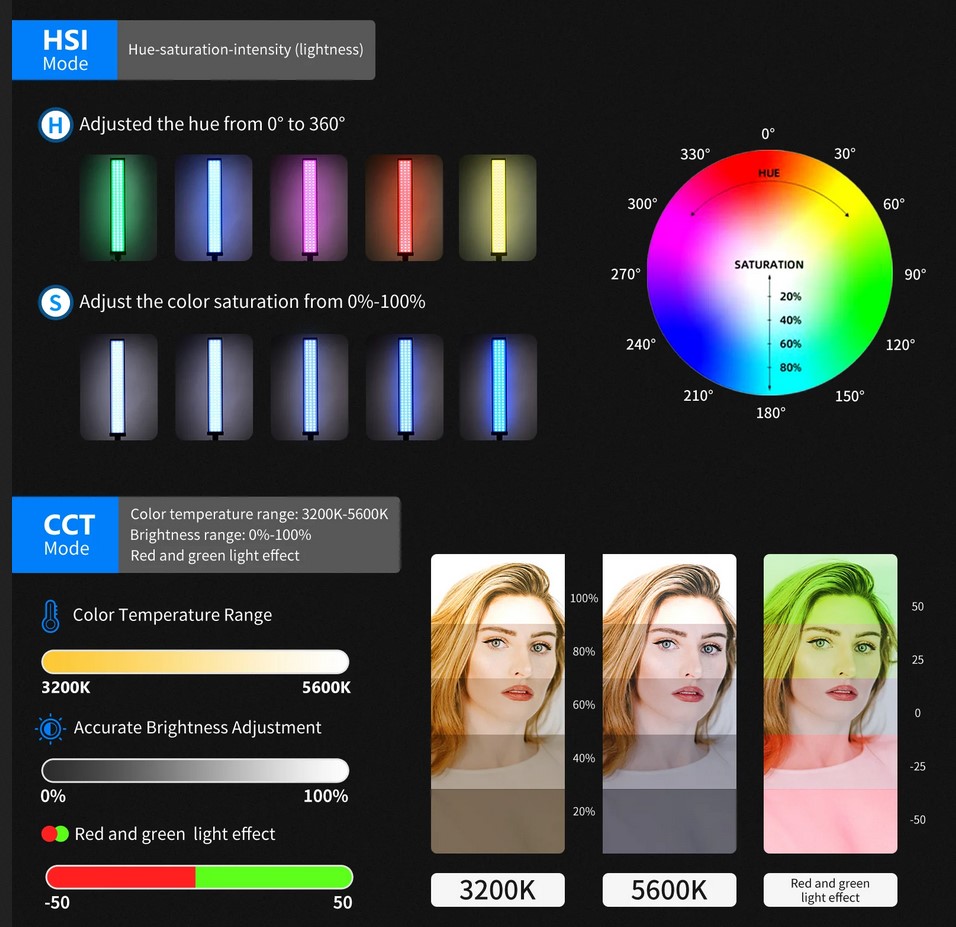Image resolution: width=956 pixels, height=927 pixels.
Task: Open the red-green tinted portrait photo
Action: [x=830, y=703]
